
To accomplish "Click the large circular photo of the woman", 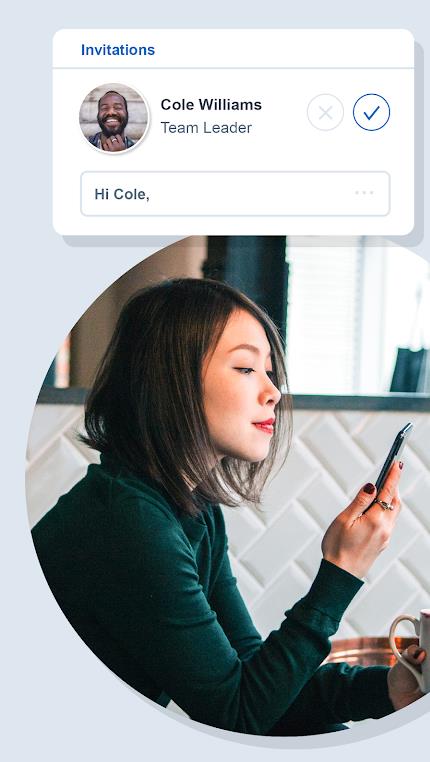I will (228, 486).
